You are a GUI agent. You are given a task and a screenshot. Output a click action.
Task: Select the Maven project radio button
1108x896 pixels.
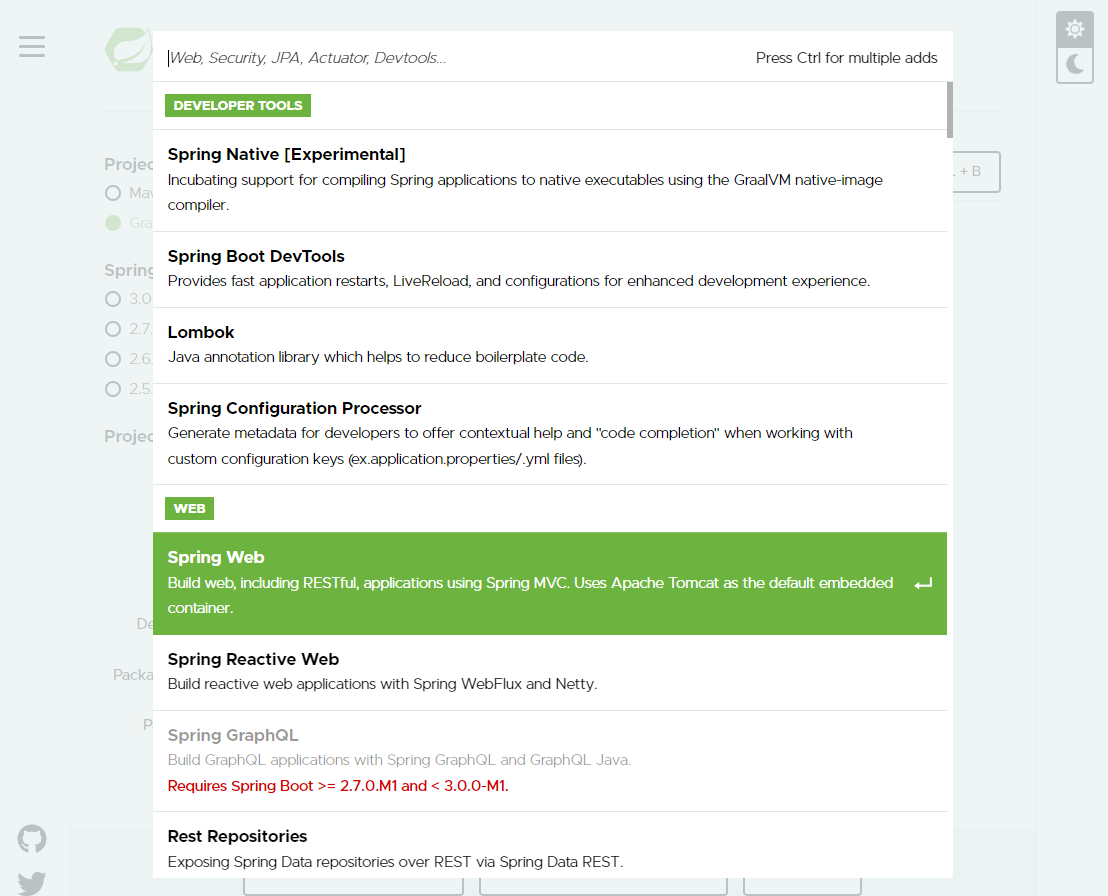113,193
